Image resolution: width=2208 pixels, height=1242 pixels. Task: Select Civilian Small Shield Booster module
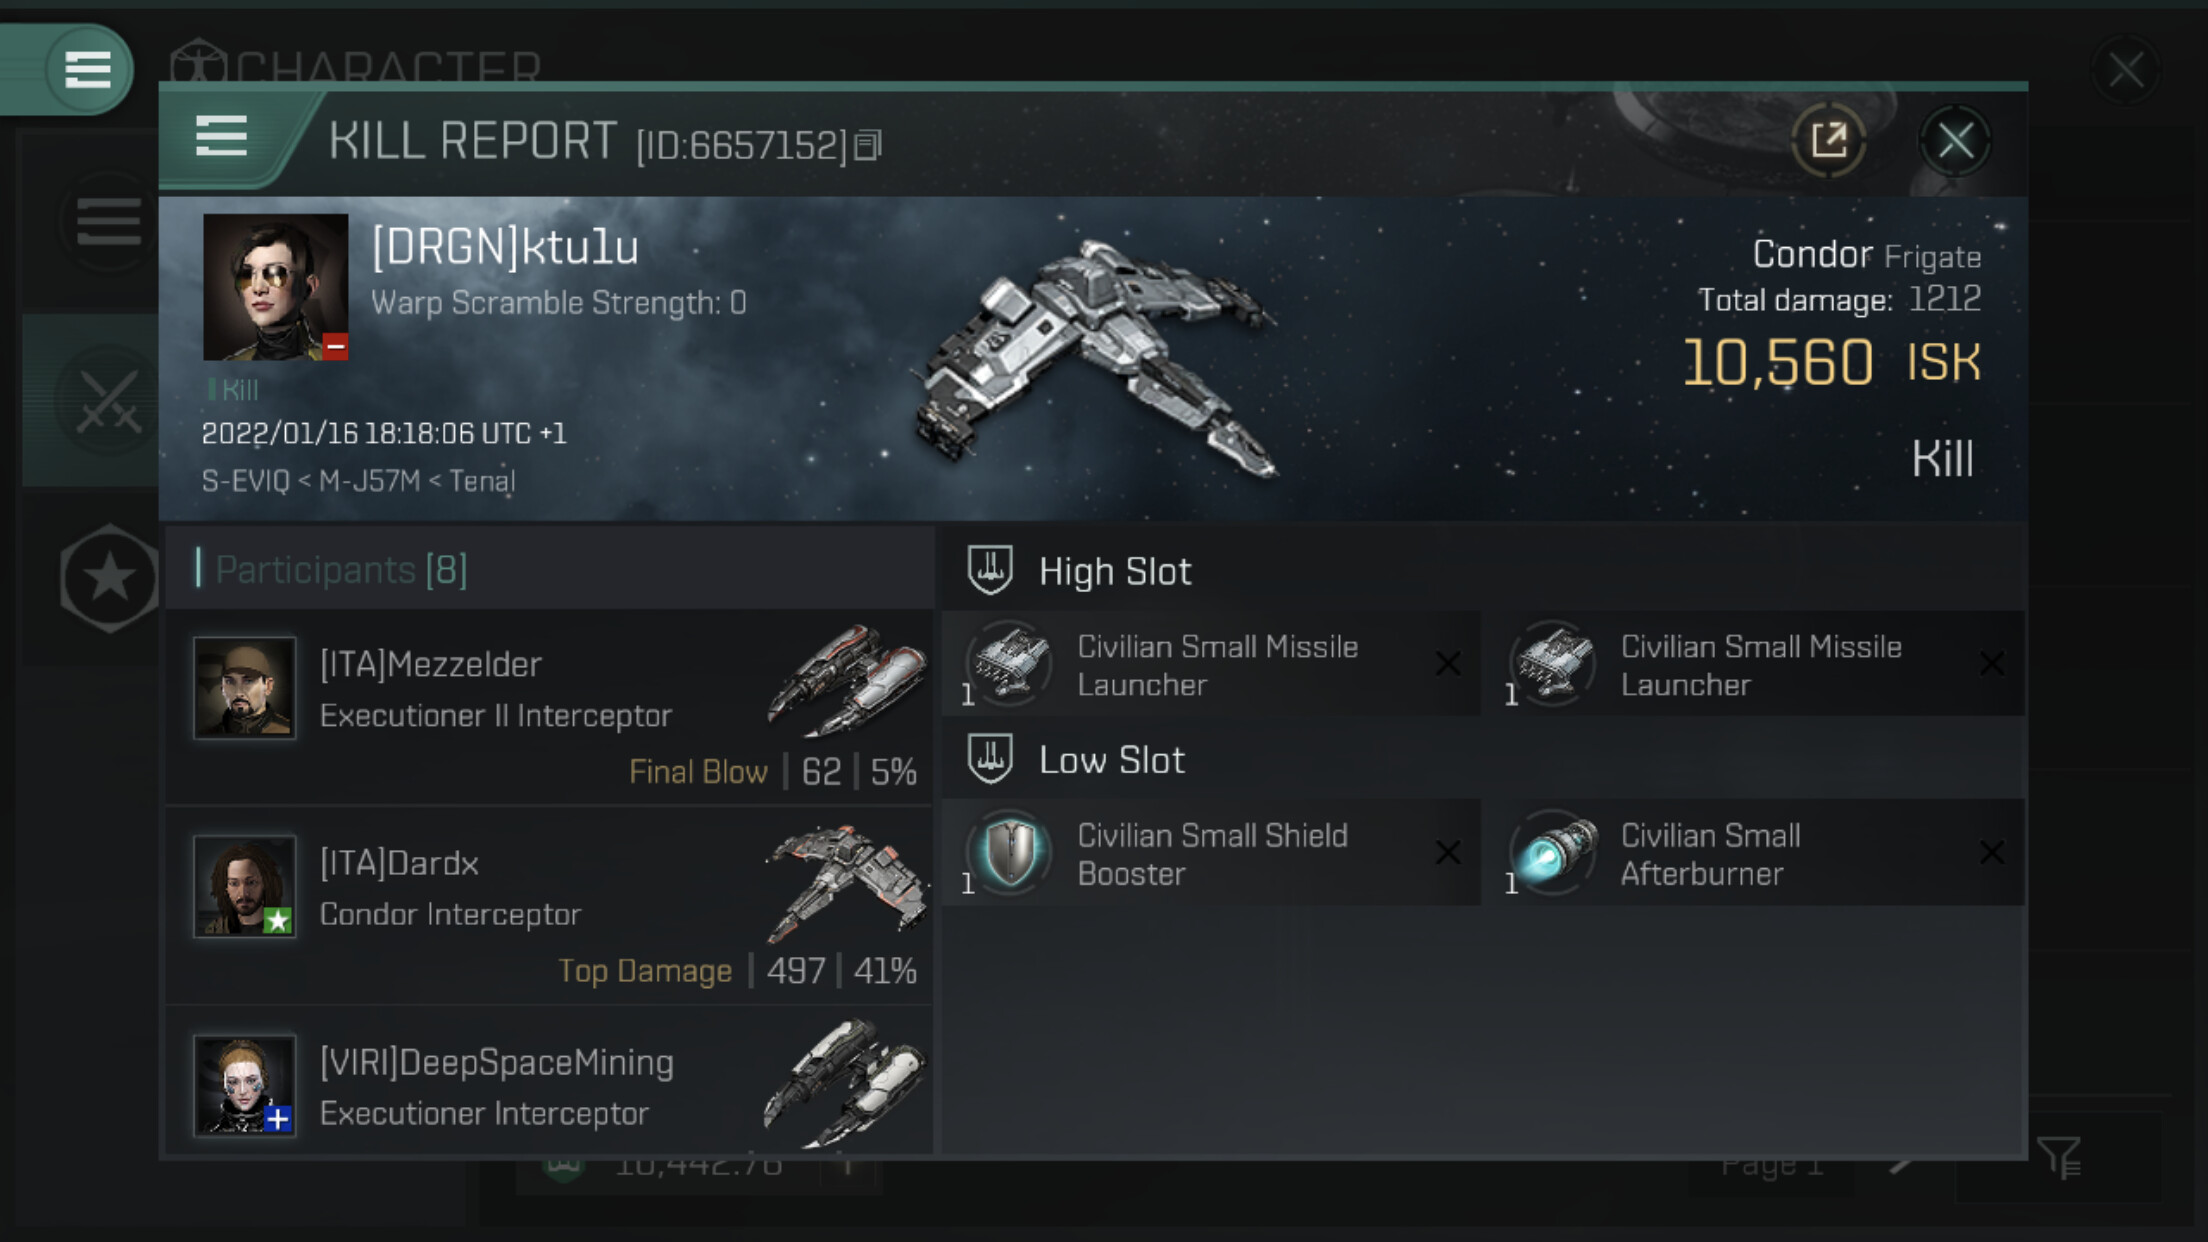(x=1211, y=853)
